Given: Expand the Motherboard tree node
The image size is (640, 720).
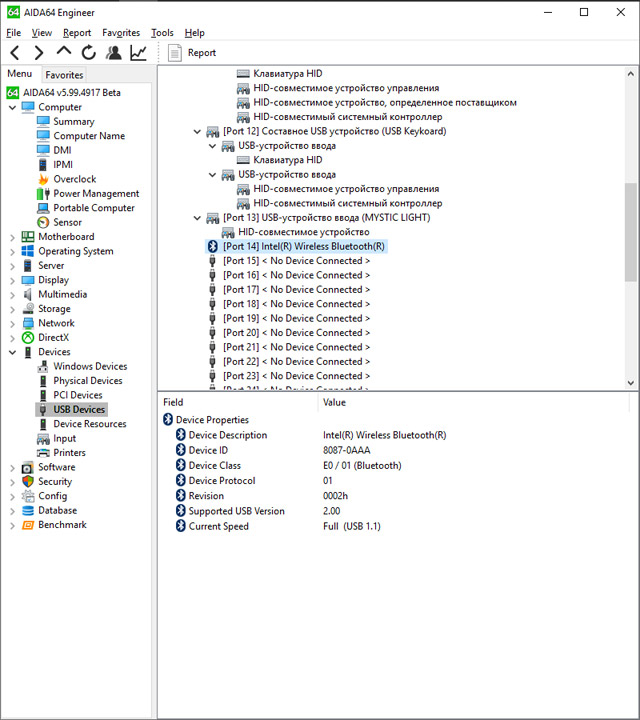Looking at the screenshot, I should pyautogui.click(x=12, y=237).
